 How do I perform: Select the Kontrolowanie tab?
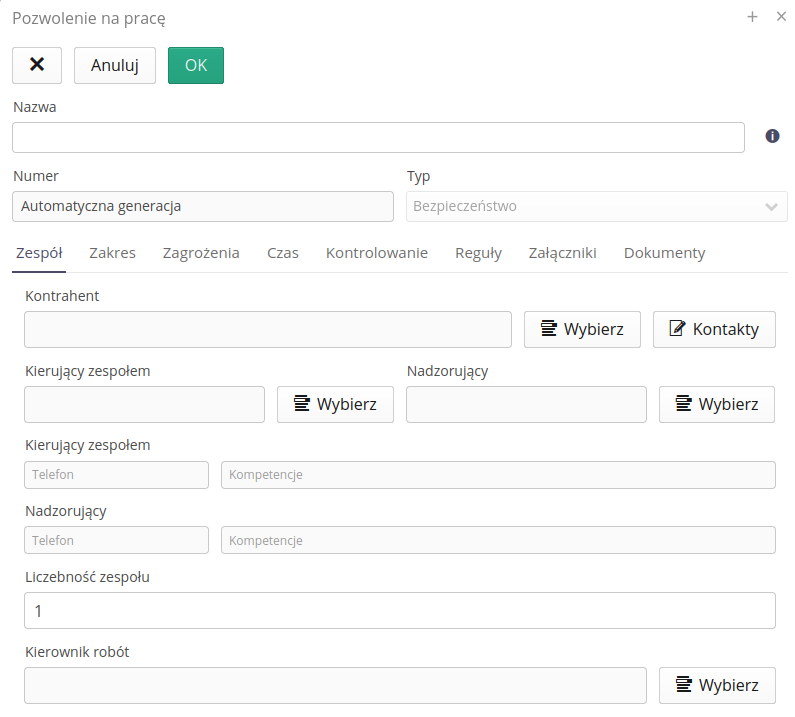click(x=377, y=253)
